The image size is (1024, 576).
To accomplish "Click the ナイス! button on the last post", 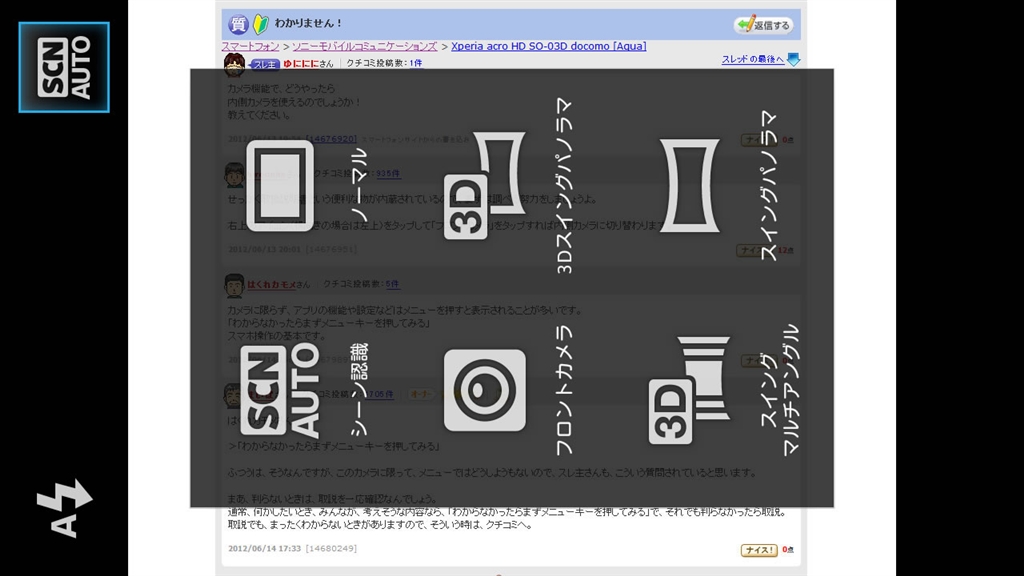I will coord(759,550).
